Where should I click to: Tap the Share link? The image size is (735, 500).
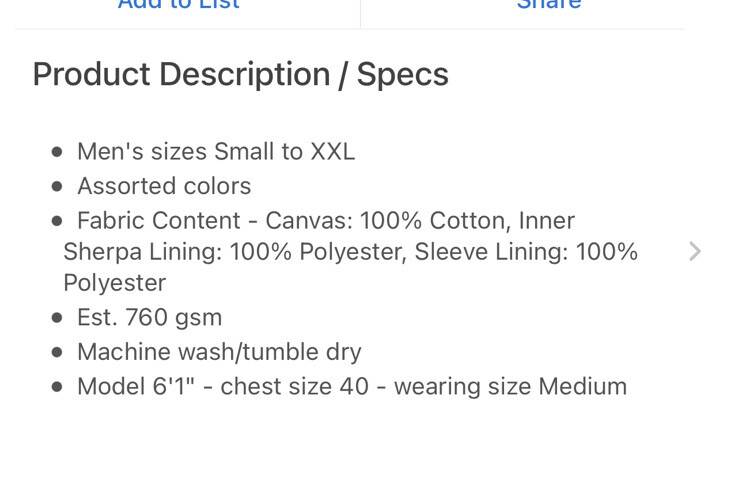coord(549,5)
